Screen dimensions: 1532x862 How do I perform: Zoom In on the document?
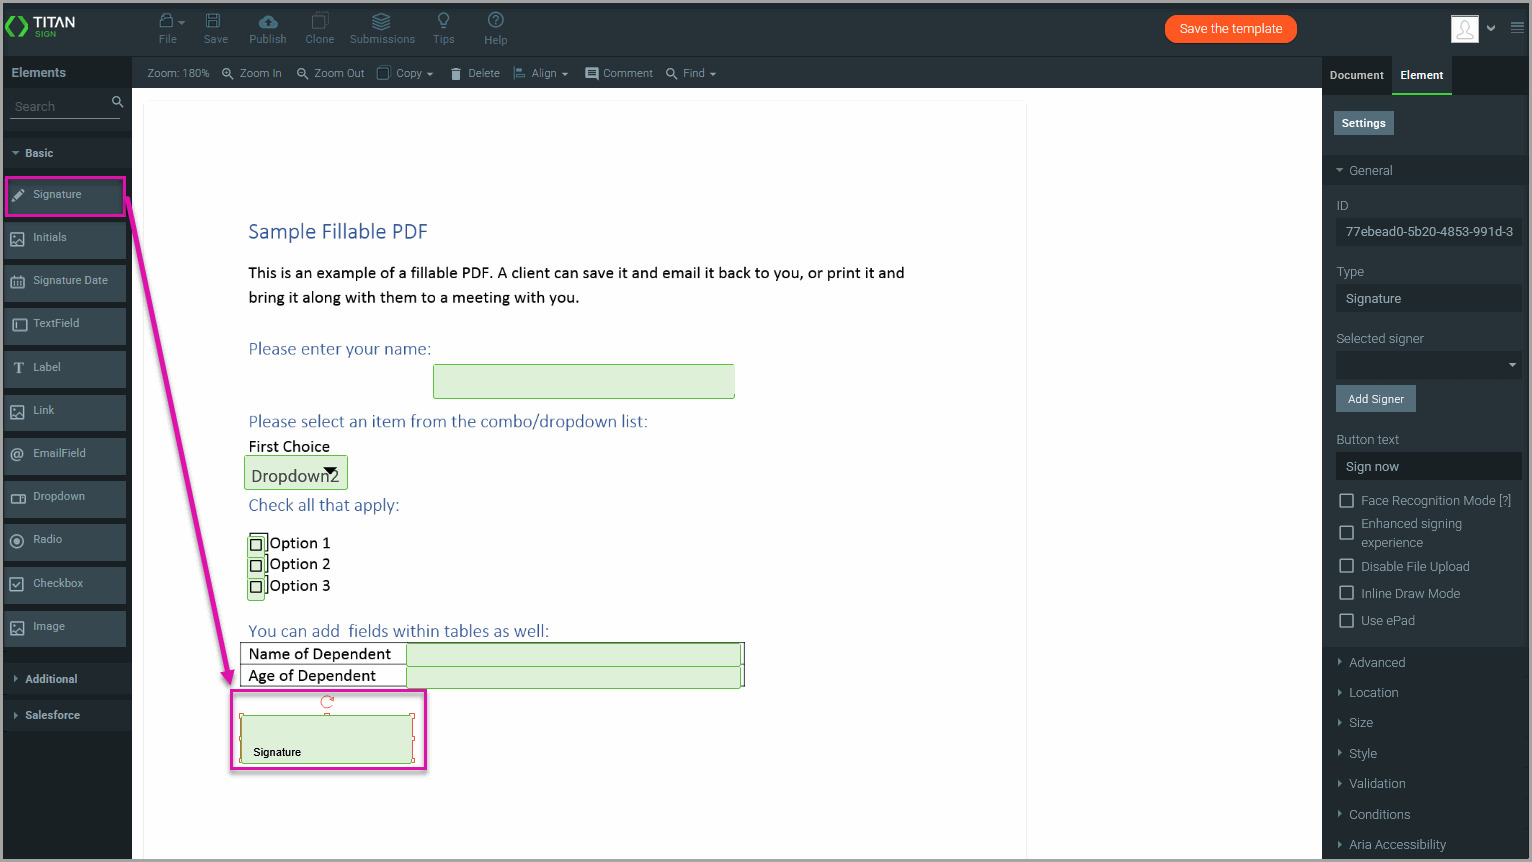click(252, 73)
